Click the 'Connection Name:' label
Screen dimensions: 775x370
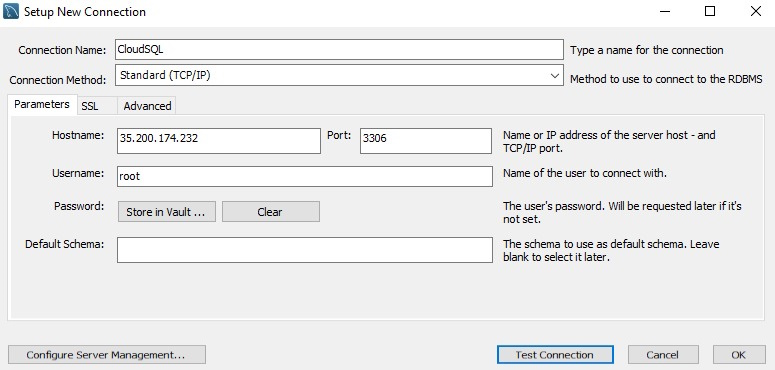point(62,50)
